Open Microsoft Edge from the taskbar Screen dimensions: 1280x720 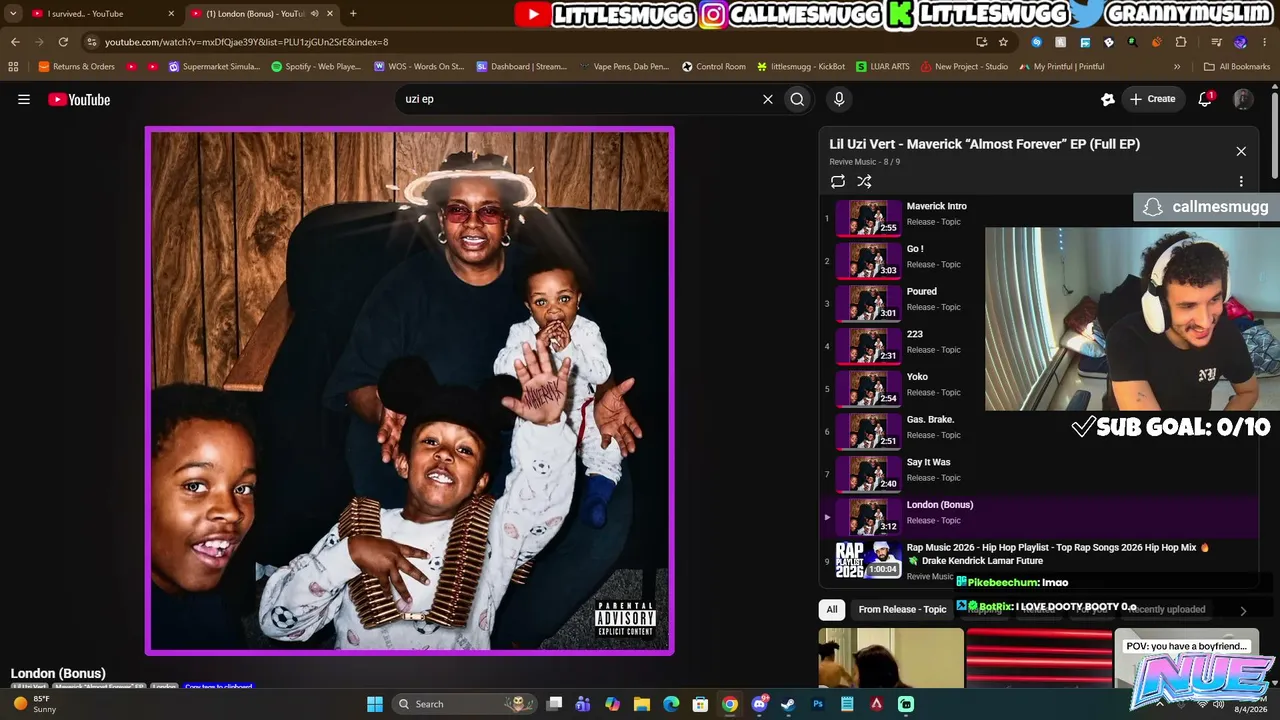coord(671,704)
